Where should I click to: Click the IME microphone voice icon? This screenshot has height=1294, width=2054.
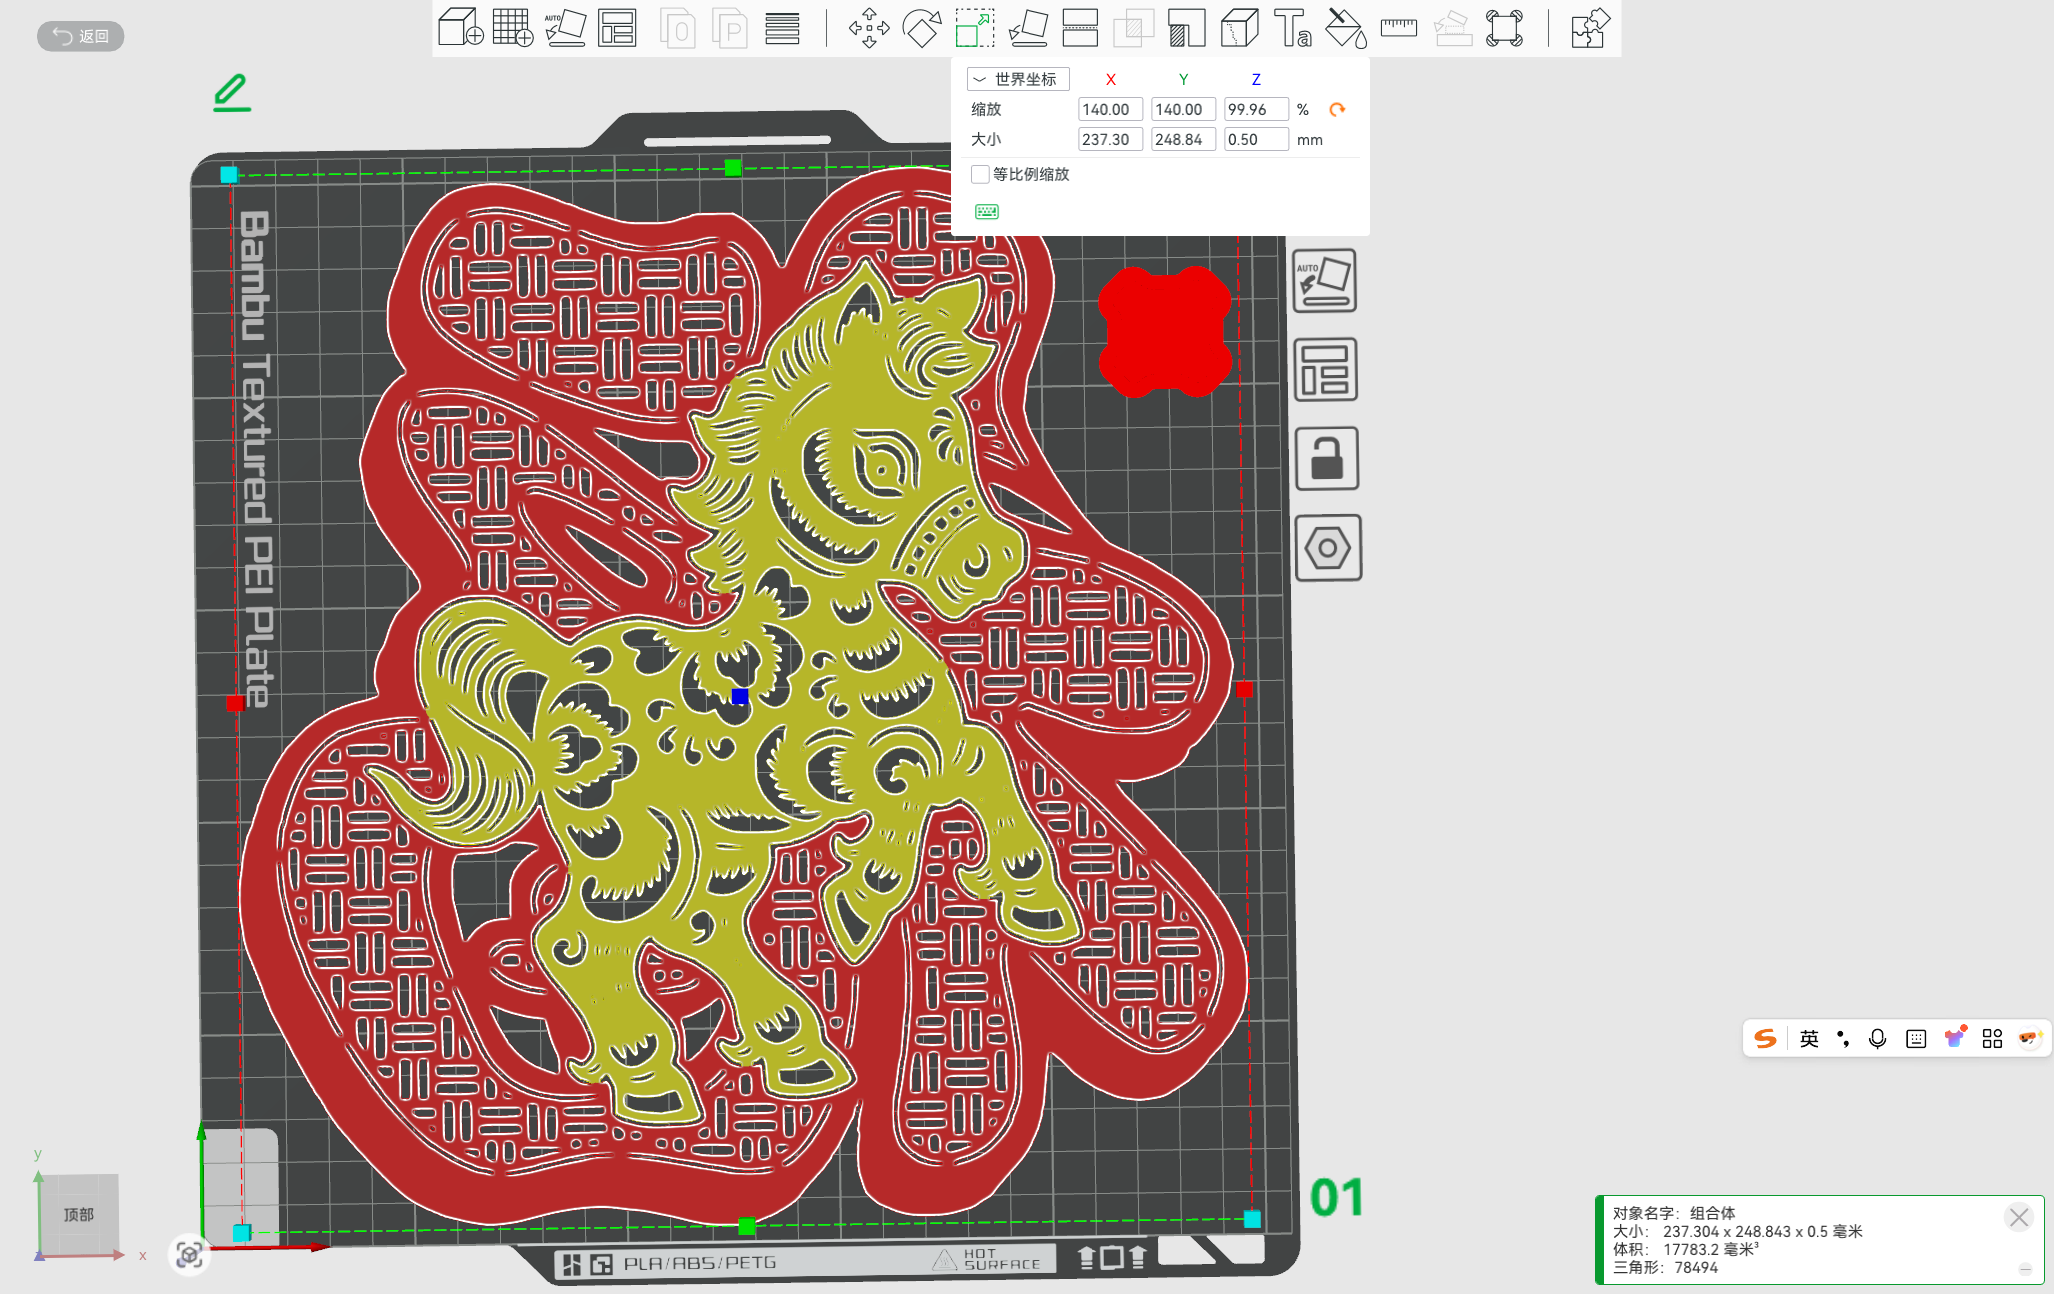tap(1877, 1039)
